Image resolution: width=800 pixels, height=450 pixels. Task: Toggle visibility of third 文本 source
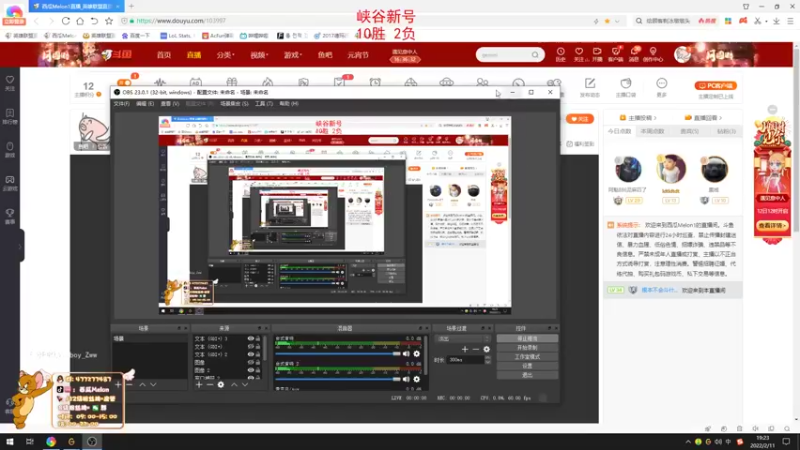[x=251, y=354]
